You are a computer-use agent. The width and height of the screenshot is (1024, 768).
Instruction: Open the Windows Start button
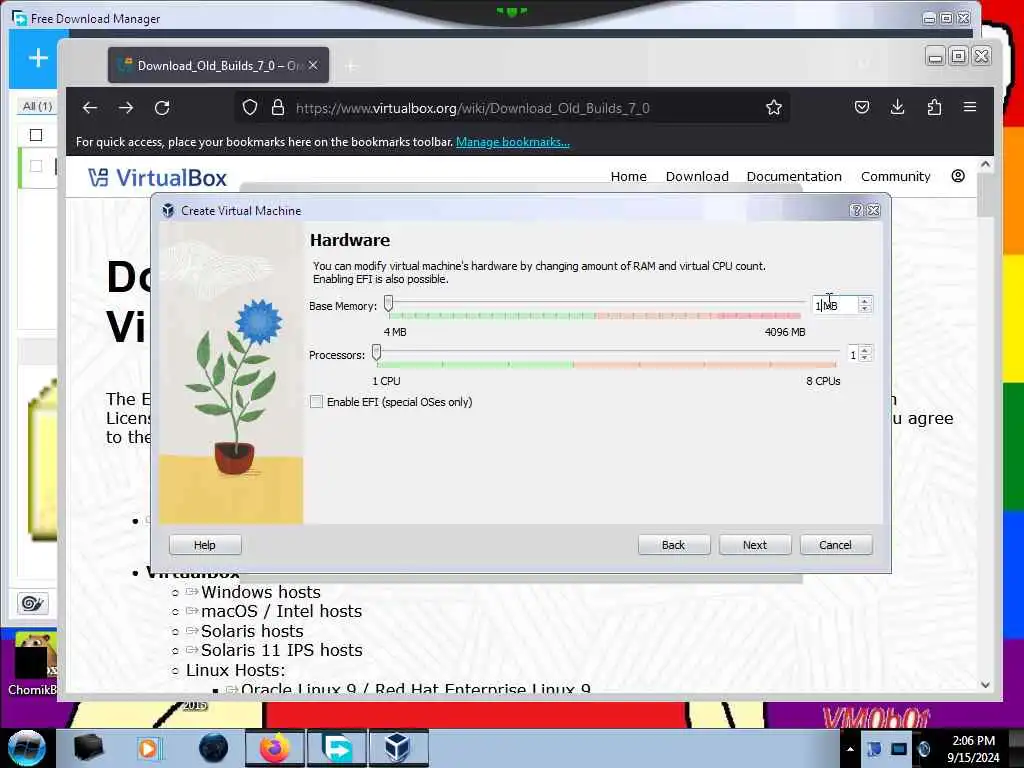click(x=26, y=748)
